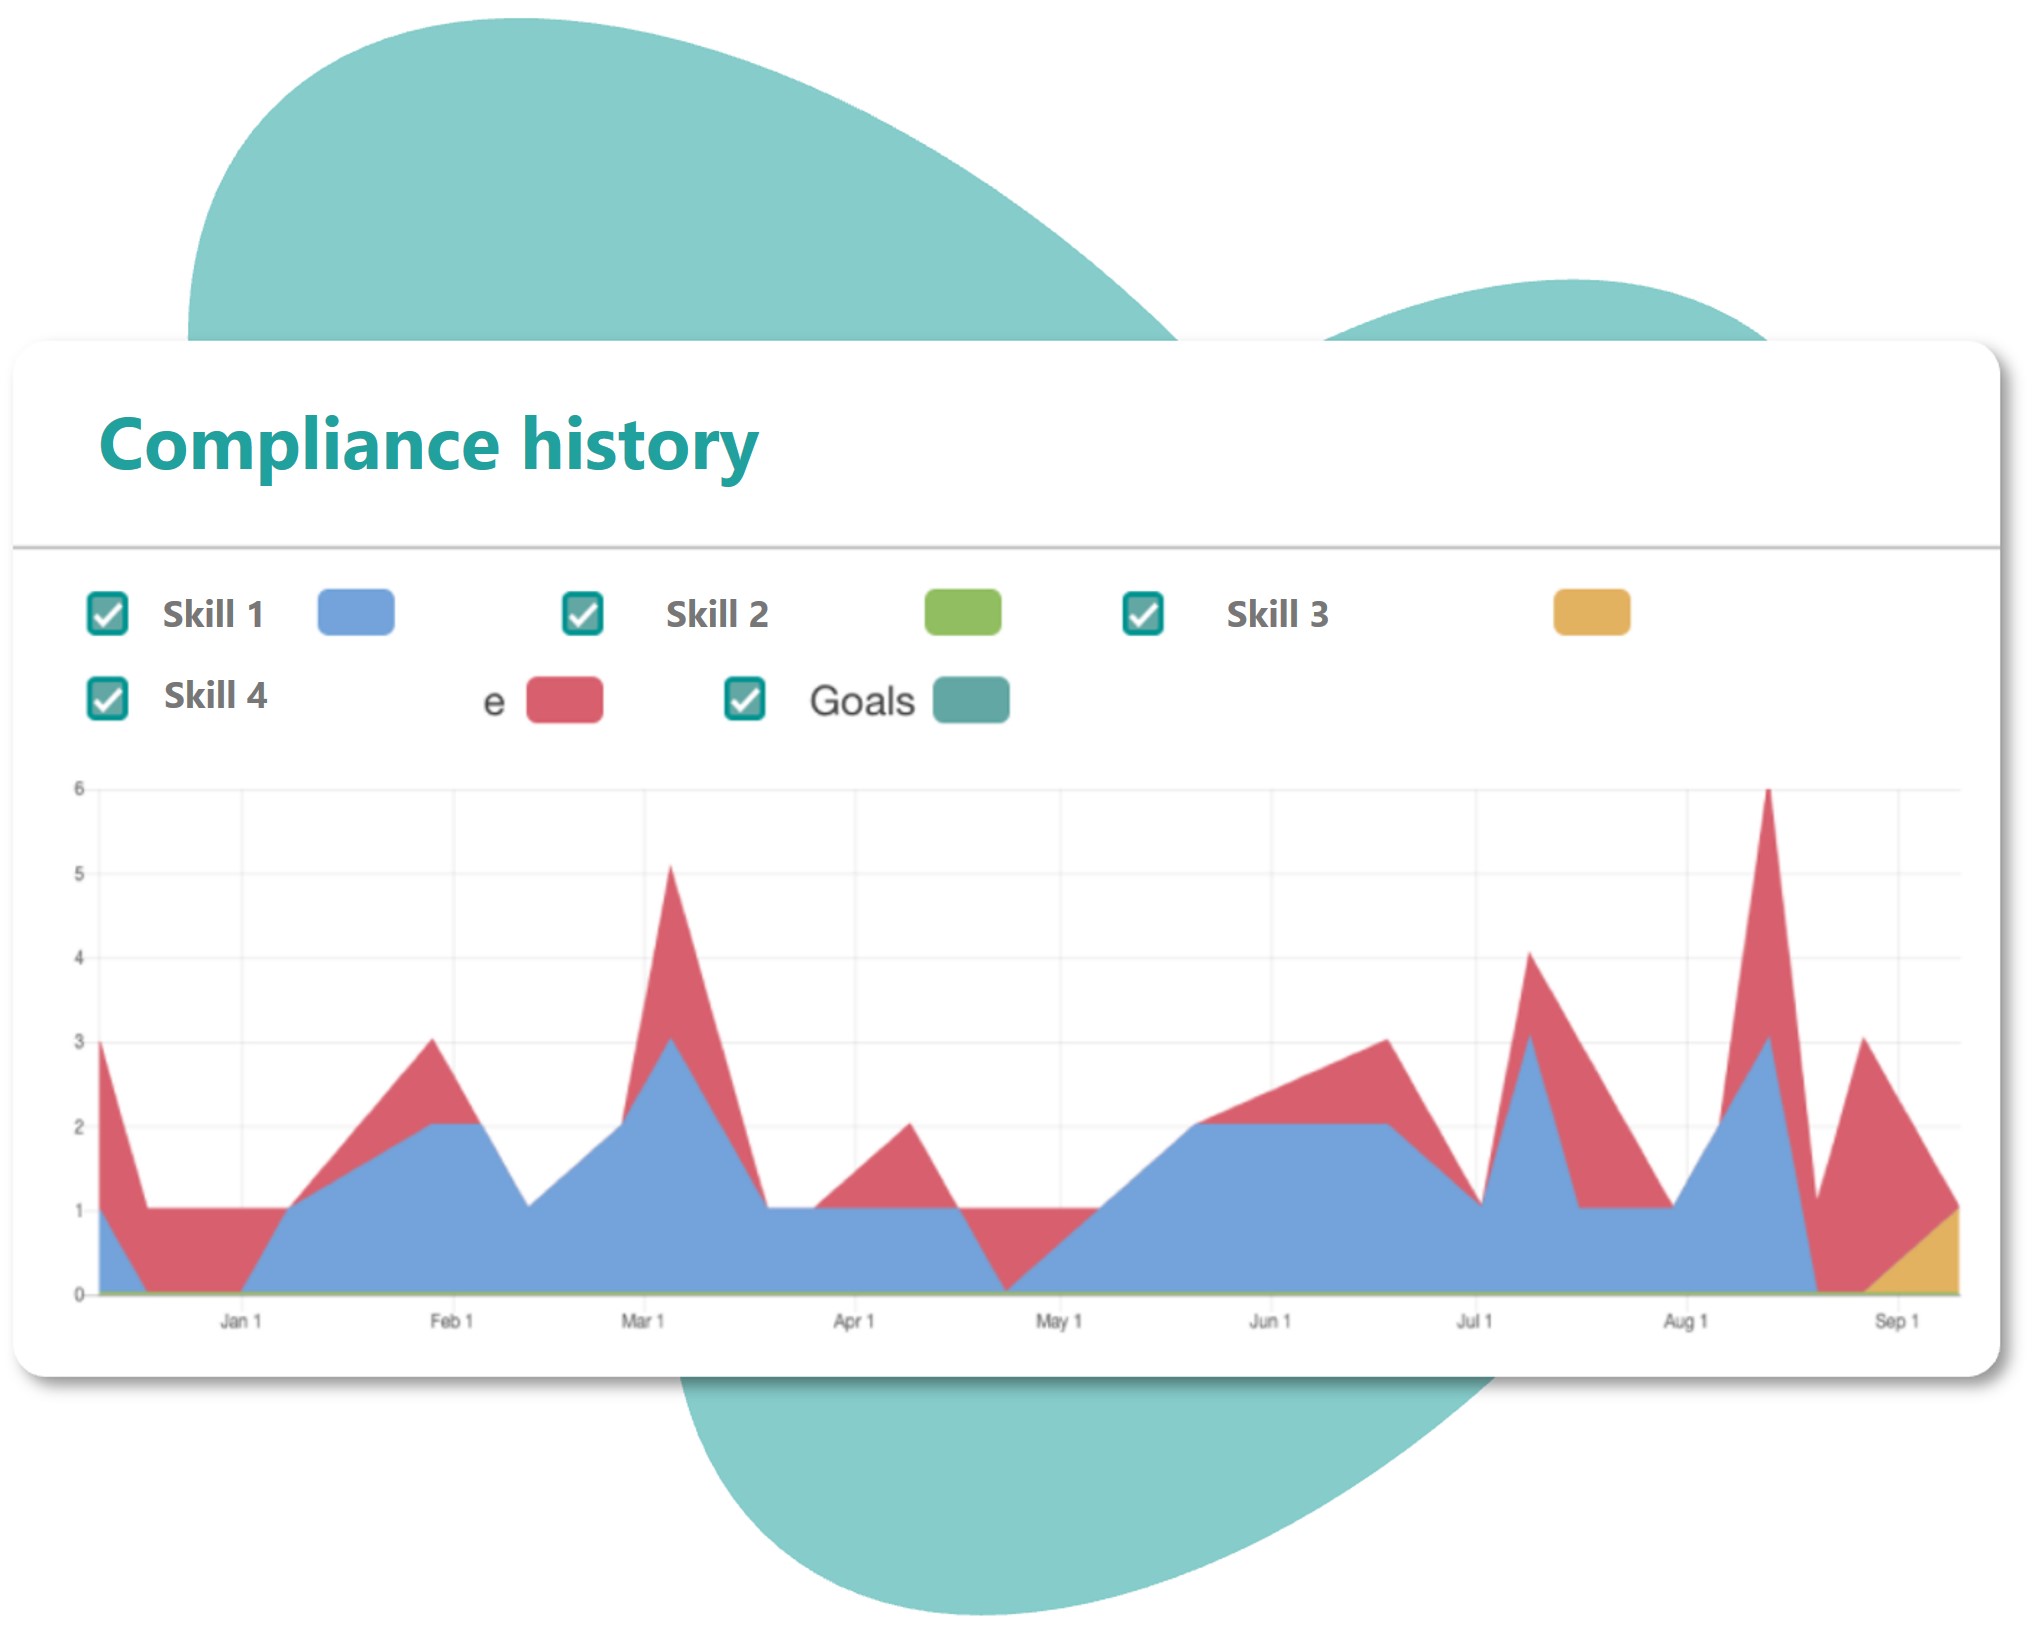Click the orange Skill 3 color swatch

[x=1592, y=612]
